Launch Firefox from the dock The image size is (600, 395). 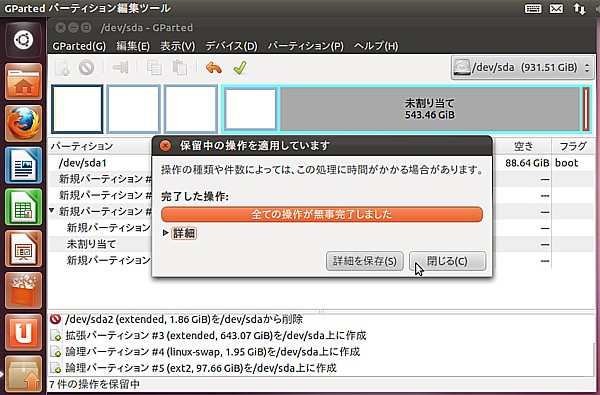(x=23, y=123)
